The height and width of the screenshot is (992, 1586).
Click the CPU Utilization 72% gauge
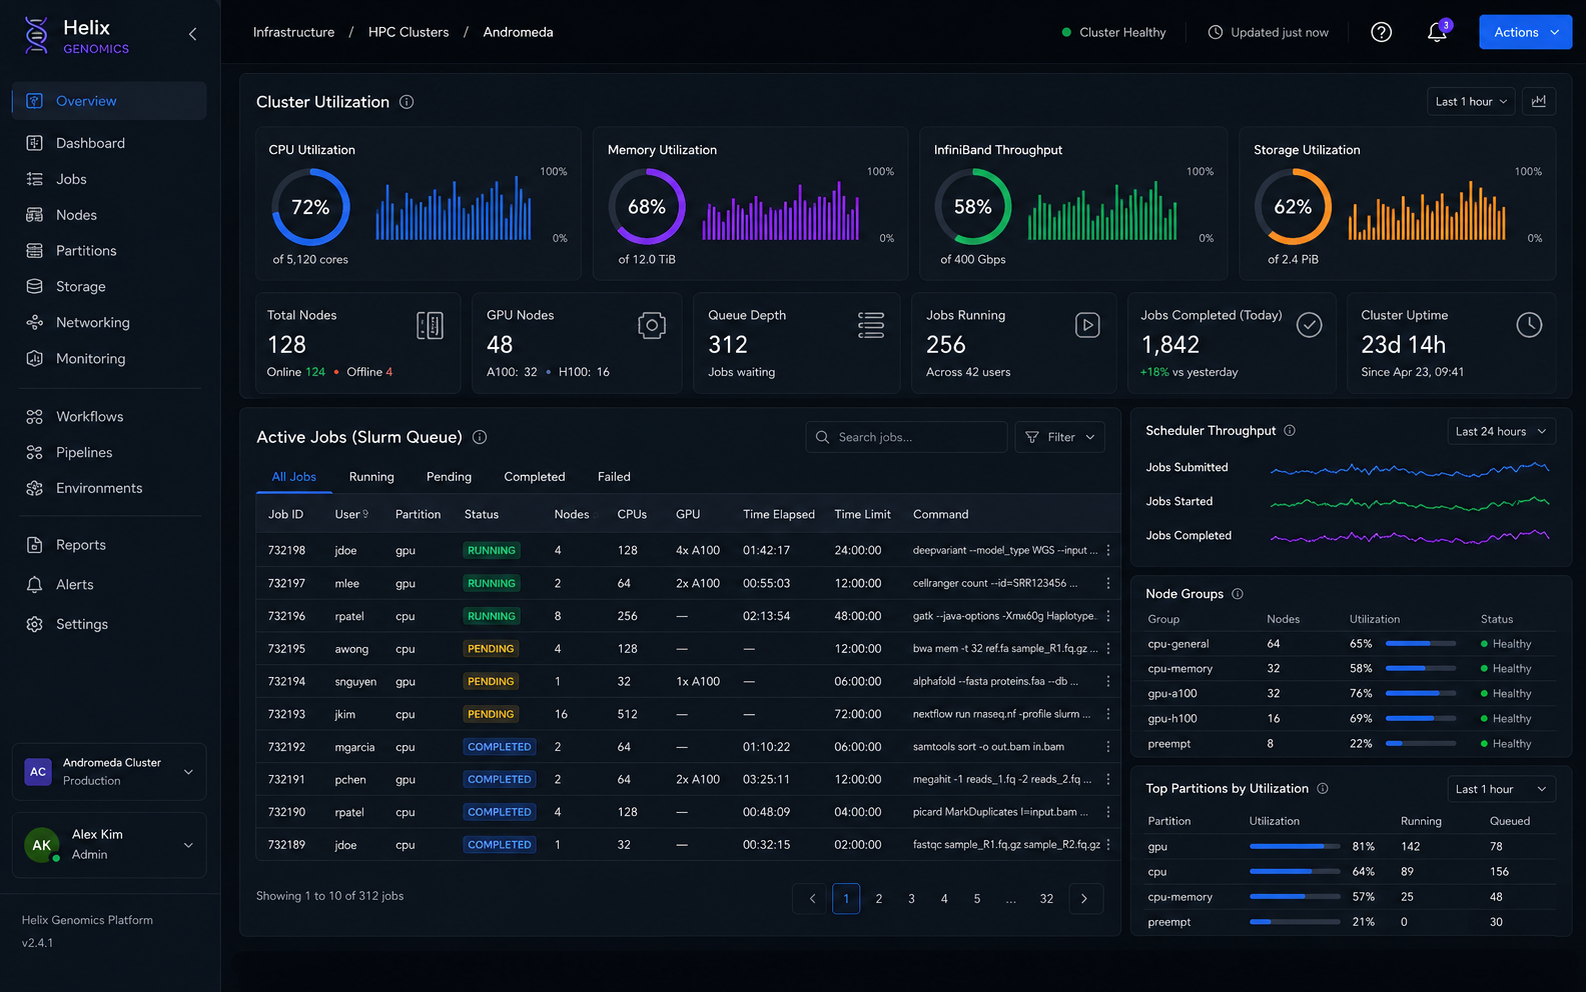(311, 207)
